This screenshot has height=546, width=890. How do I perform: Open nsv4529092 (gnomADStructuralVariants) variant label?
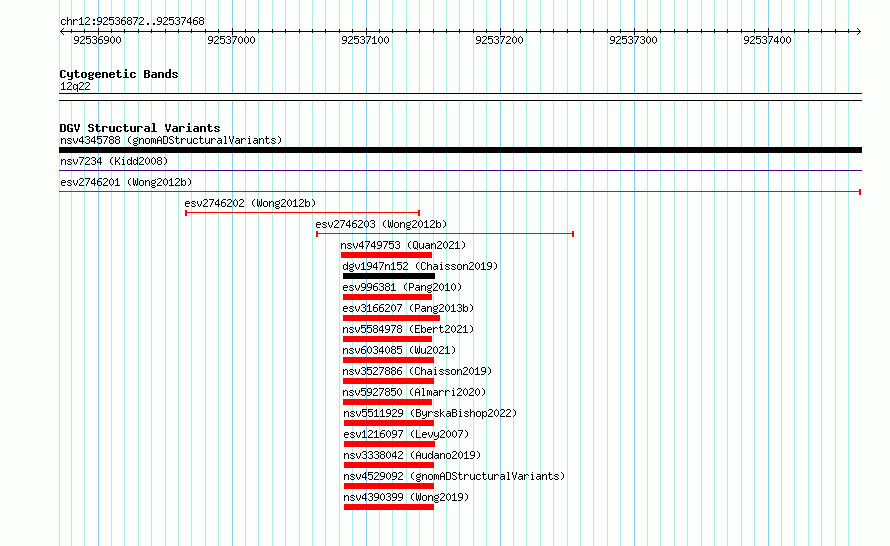coord(454,476)
